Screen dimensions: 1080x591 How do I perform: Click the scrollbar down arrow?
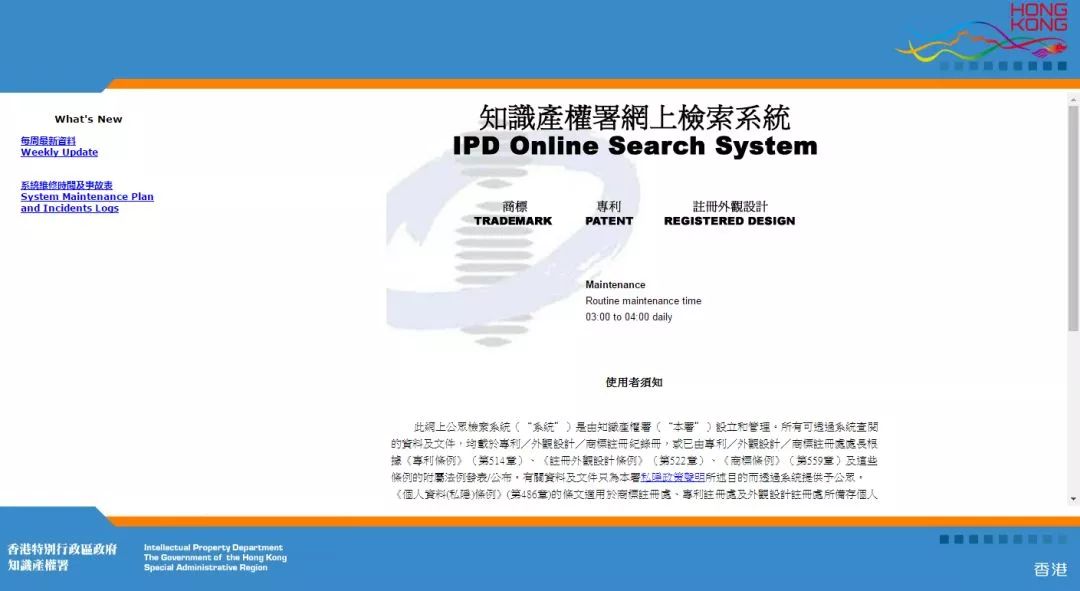click(1073, 498)
